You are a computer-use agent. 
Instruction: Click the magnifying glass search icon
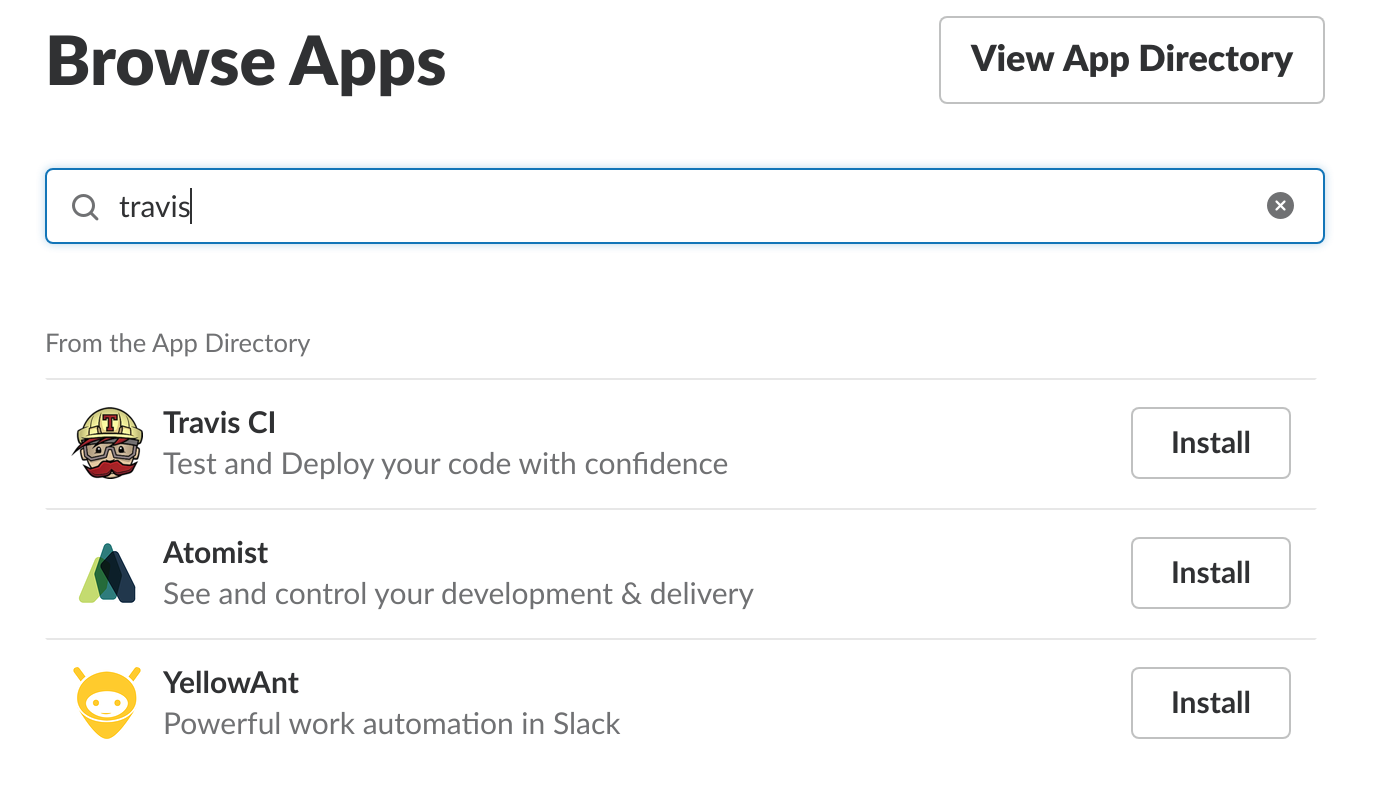[x=85, y=206]
